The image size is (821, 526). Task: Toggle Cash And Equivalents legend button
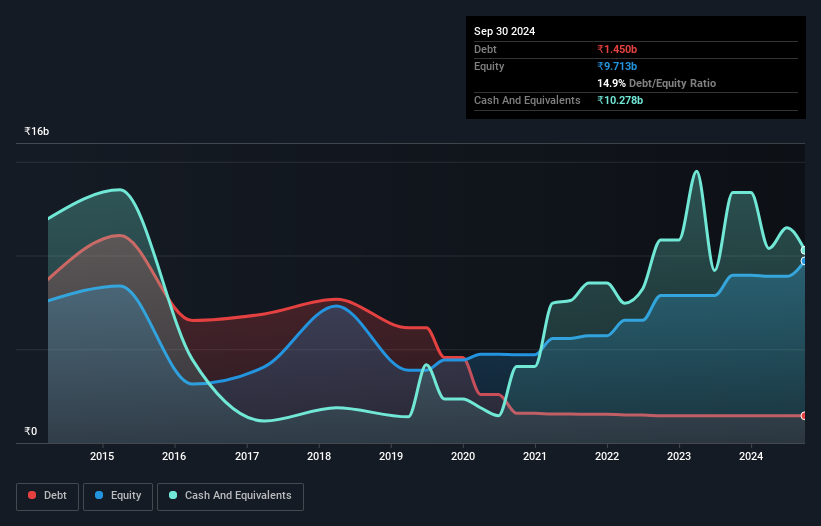click(230, 496)
